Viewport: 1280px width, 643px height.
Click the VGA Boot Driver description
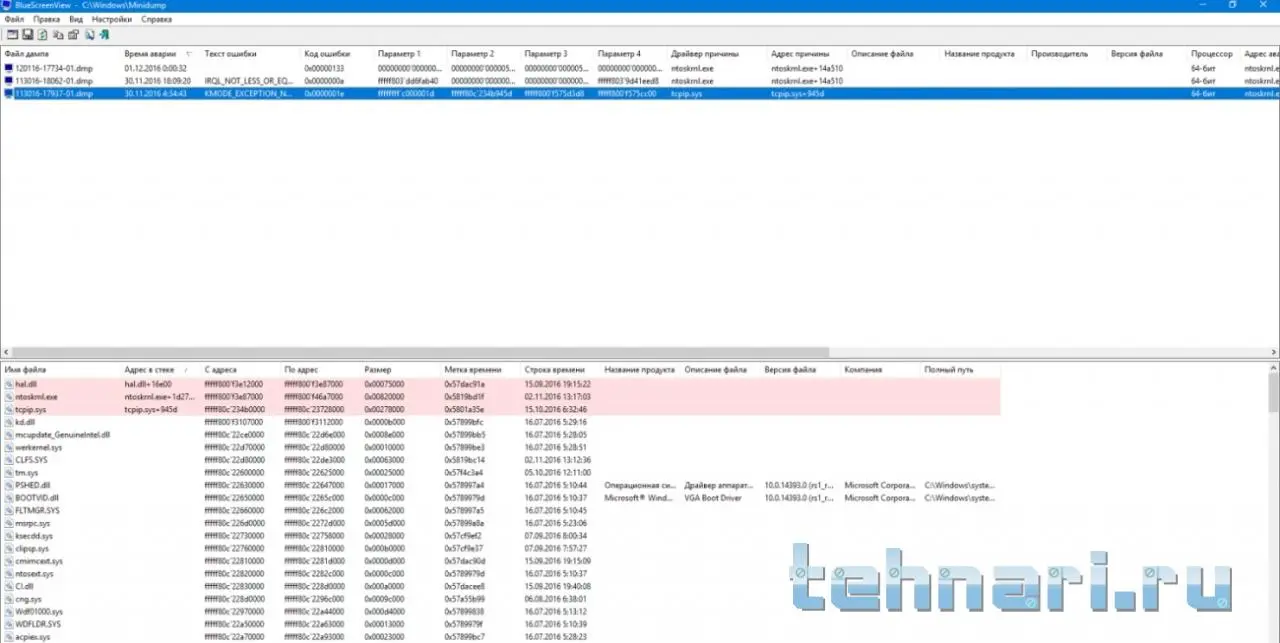coord(714,497)
